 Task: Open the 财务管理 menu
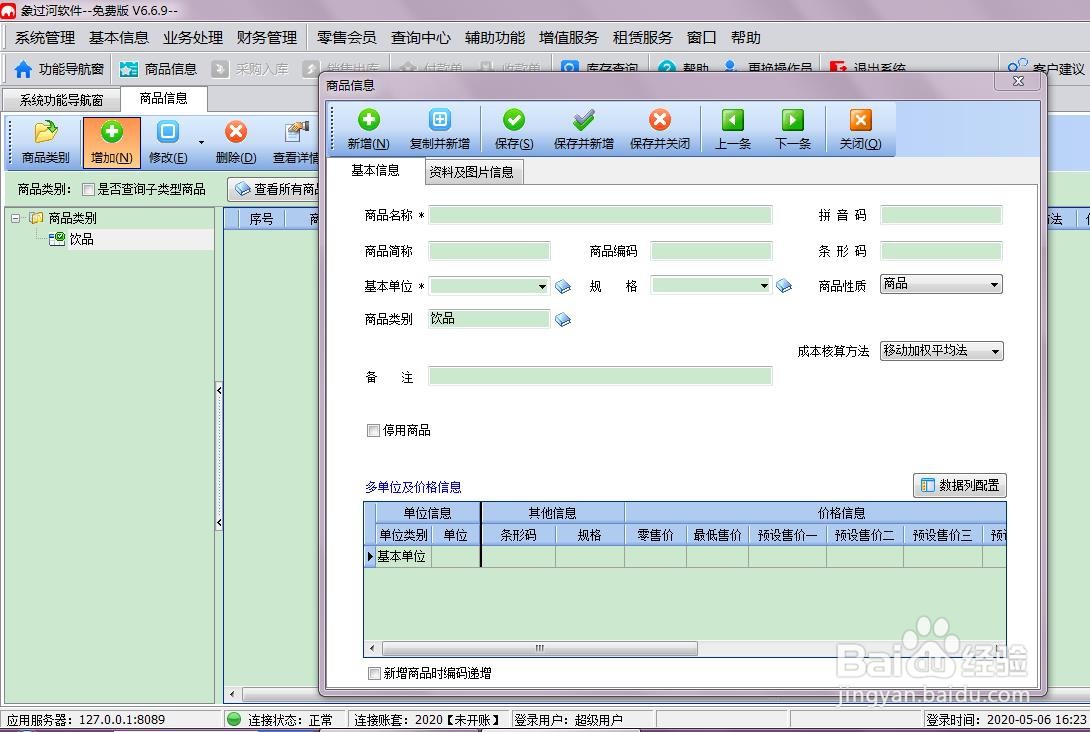(x=266, y=38)
